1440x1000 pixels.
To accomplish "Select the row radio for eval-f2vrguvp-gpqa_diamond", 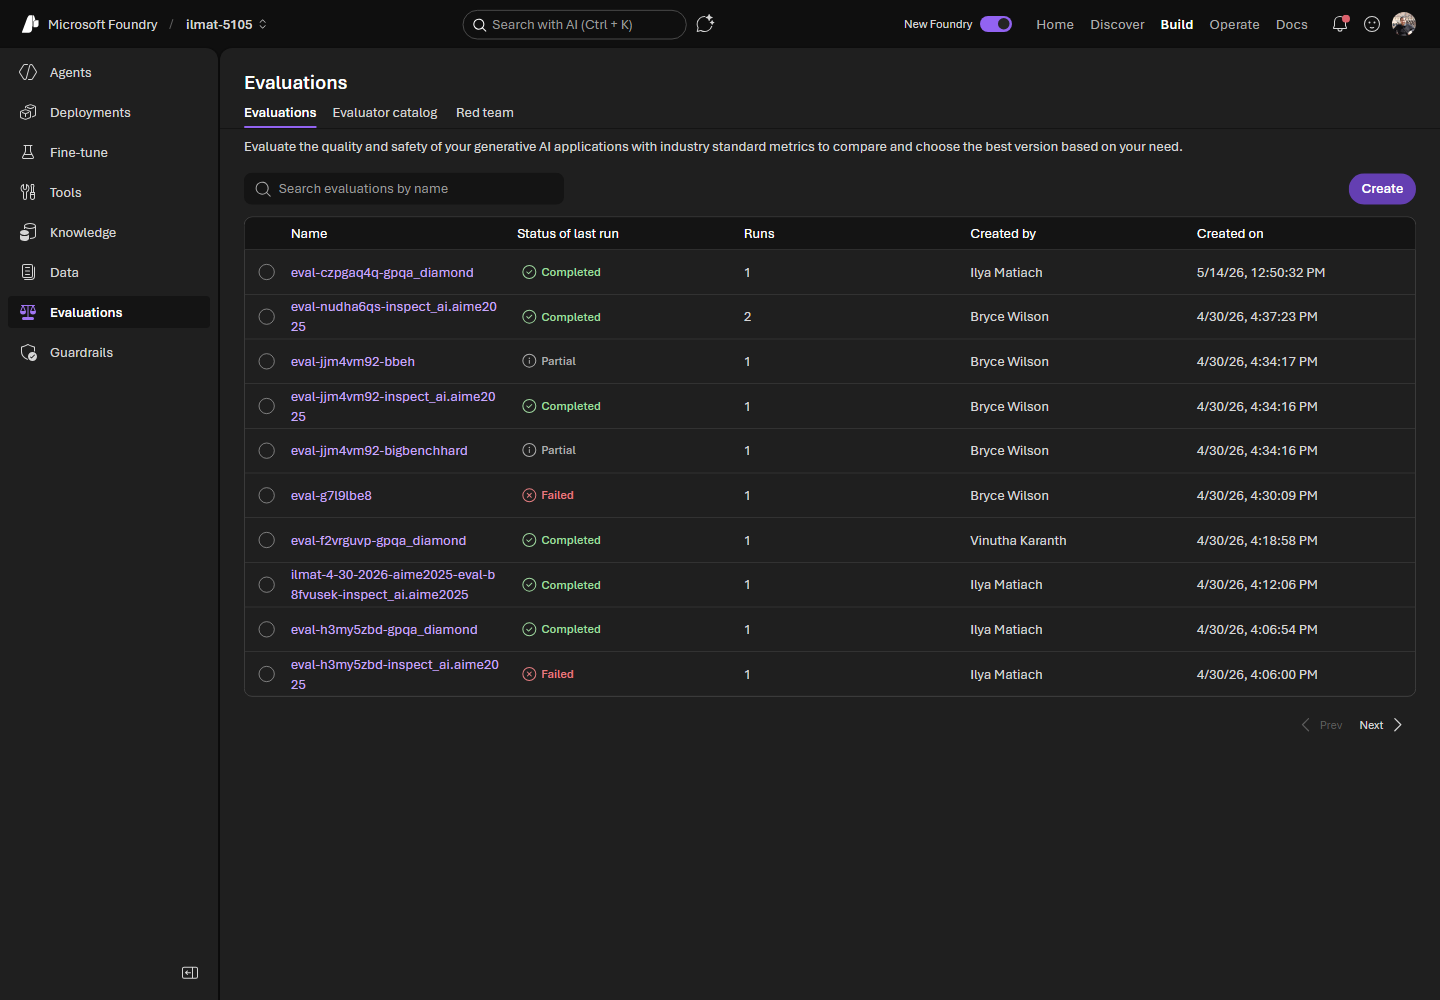I will [x=267, y=540].
